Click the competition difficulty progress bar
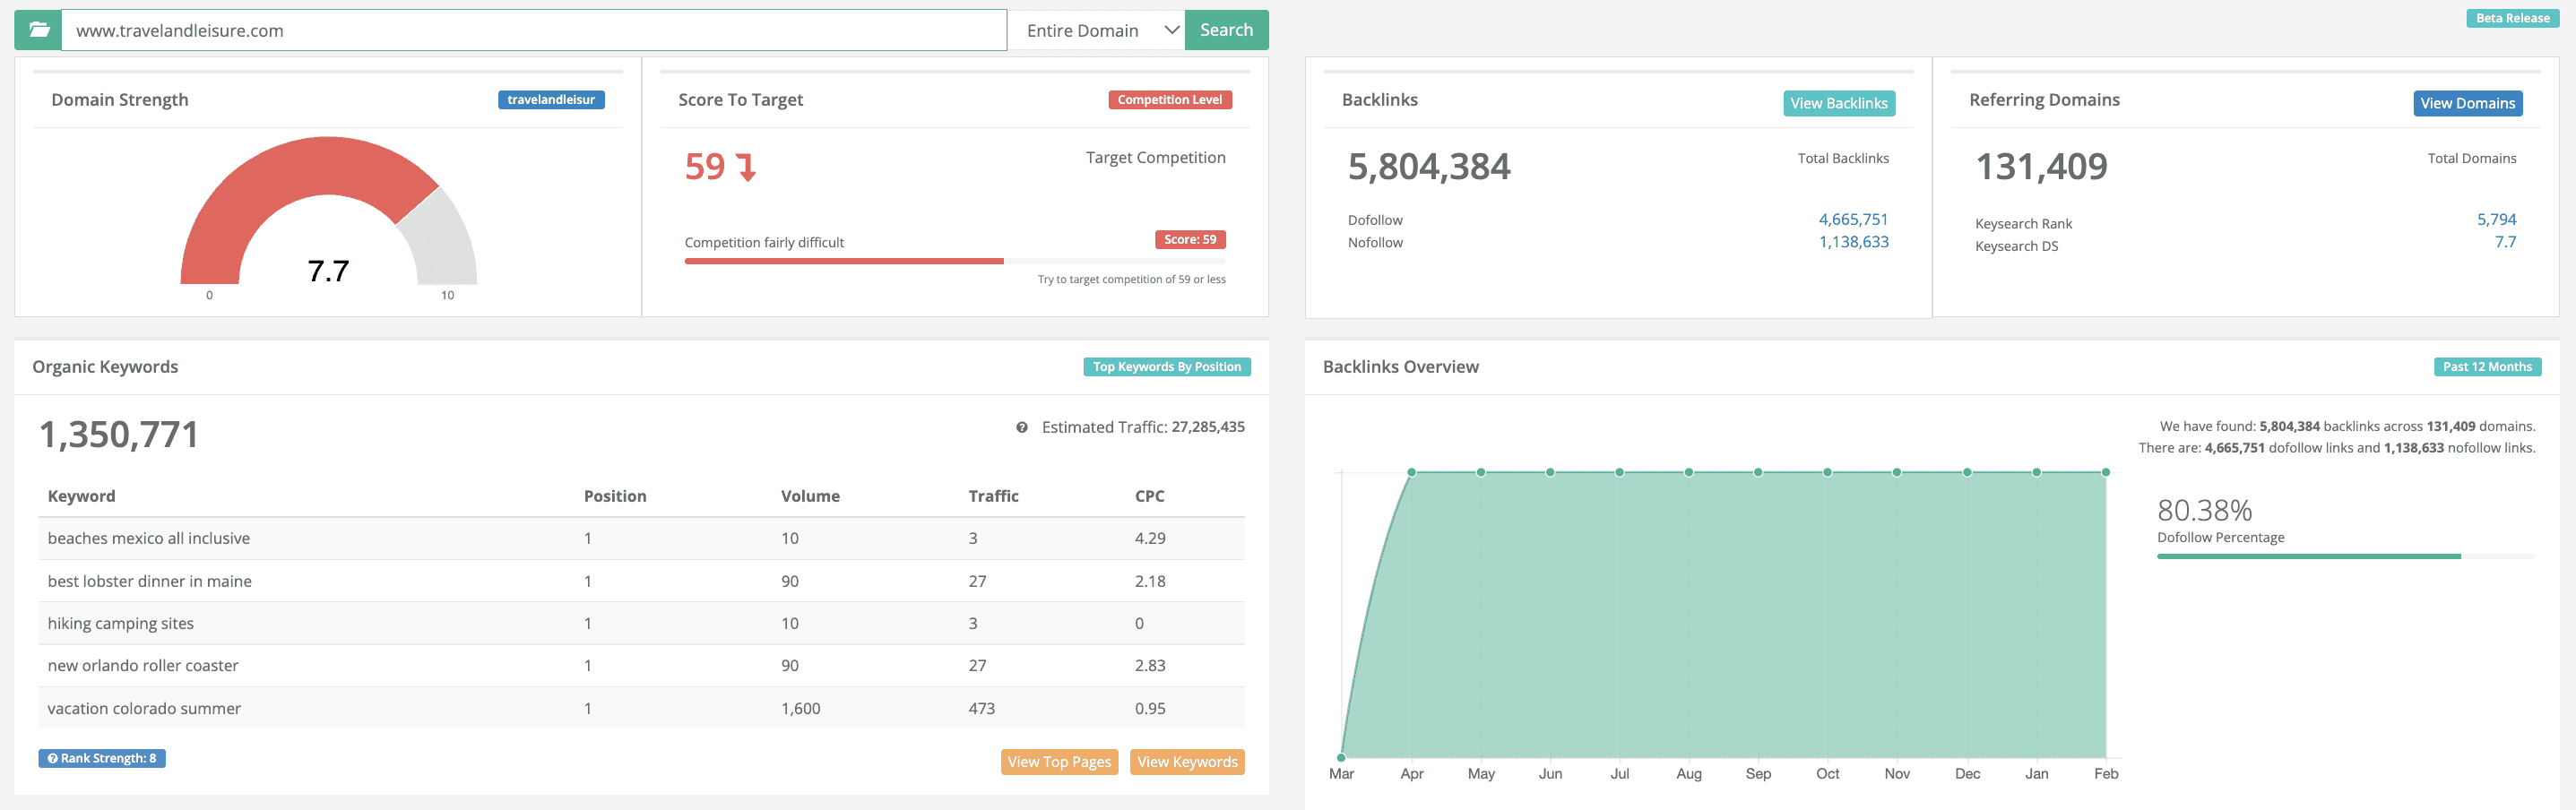This screenshot has width=2576, height=810. point(955,261)
